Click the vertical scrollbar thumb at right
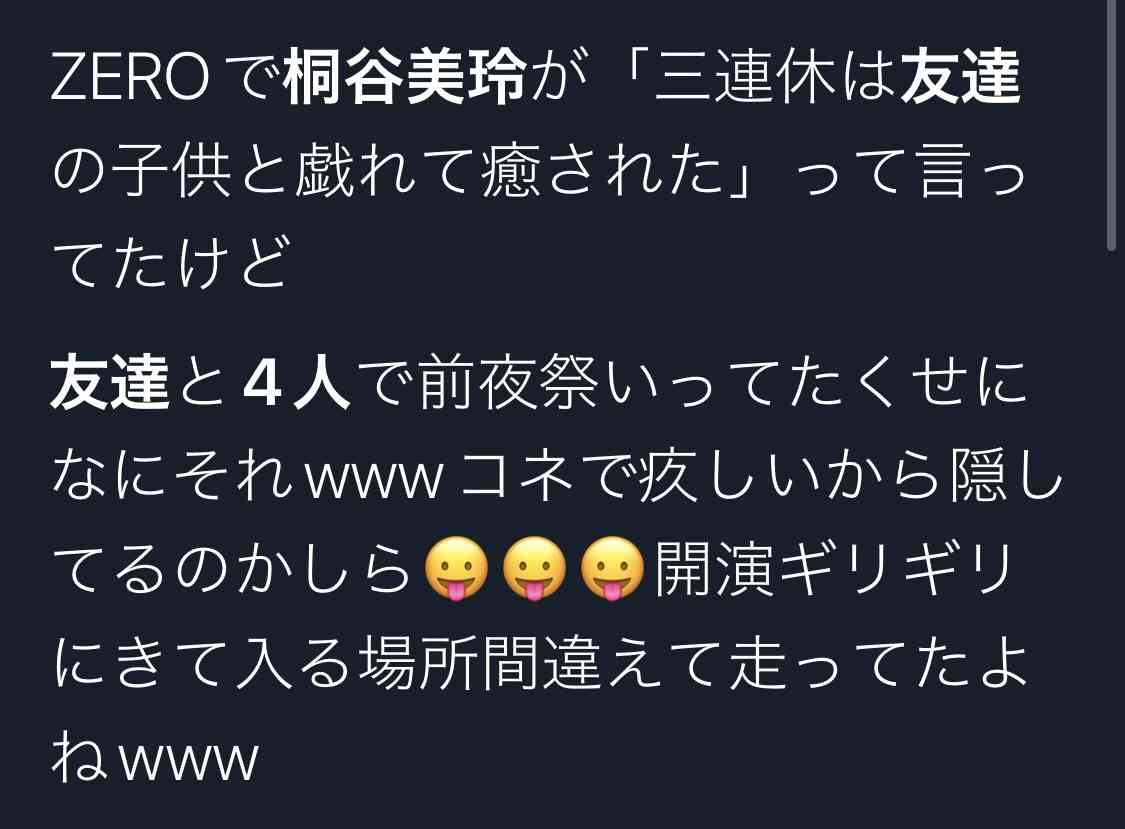Viewport: 1125px width, 829px height. tap(1111, 126)
